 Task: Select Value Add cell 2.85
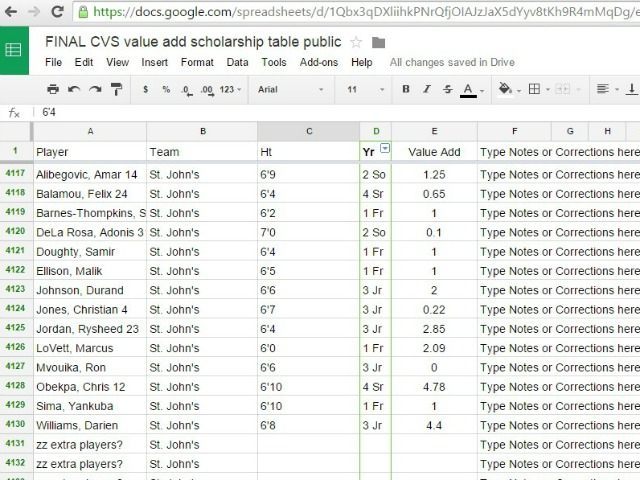click(x=434, y=329)
